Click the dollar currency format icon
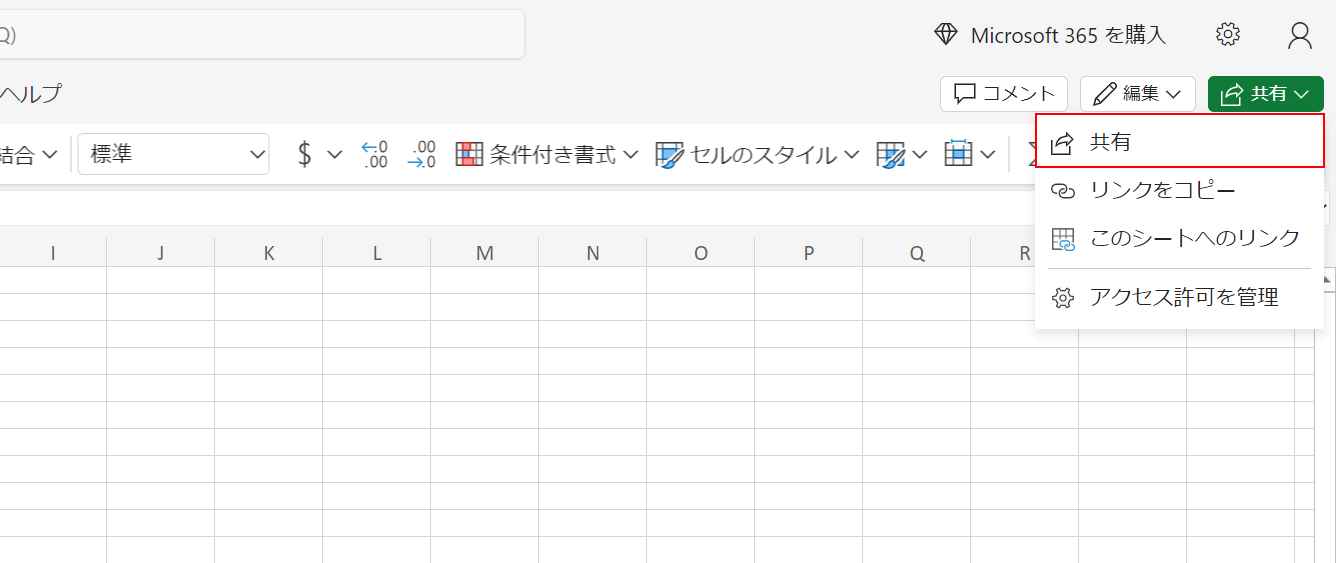This screenshot has width=1336, height=563. click(305, 154)
